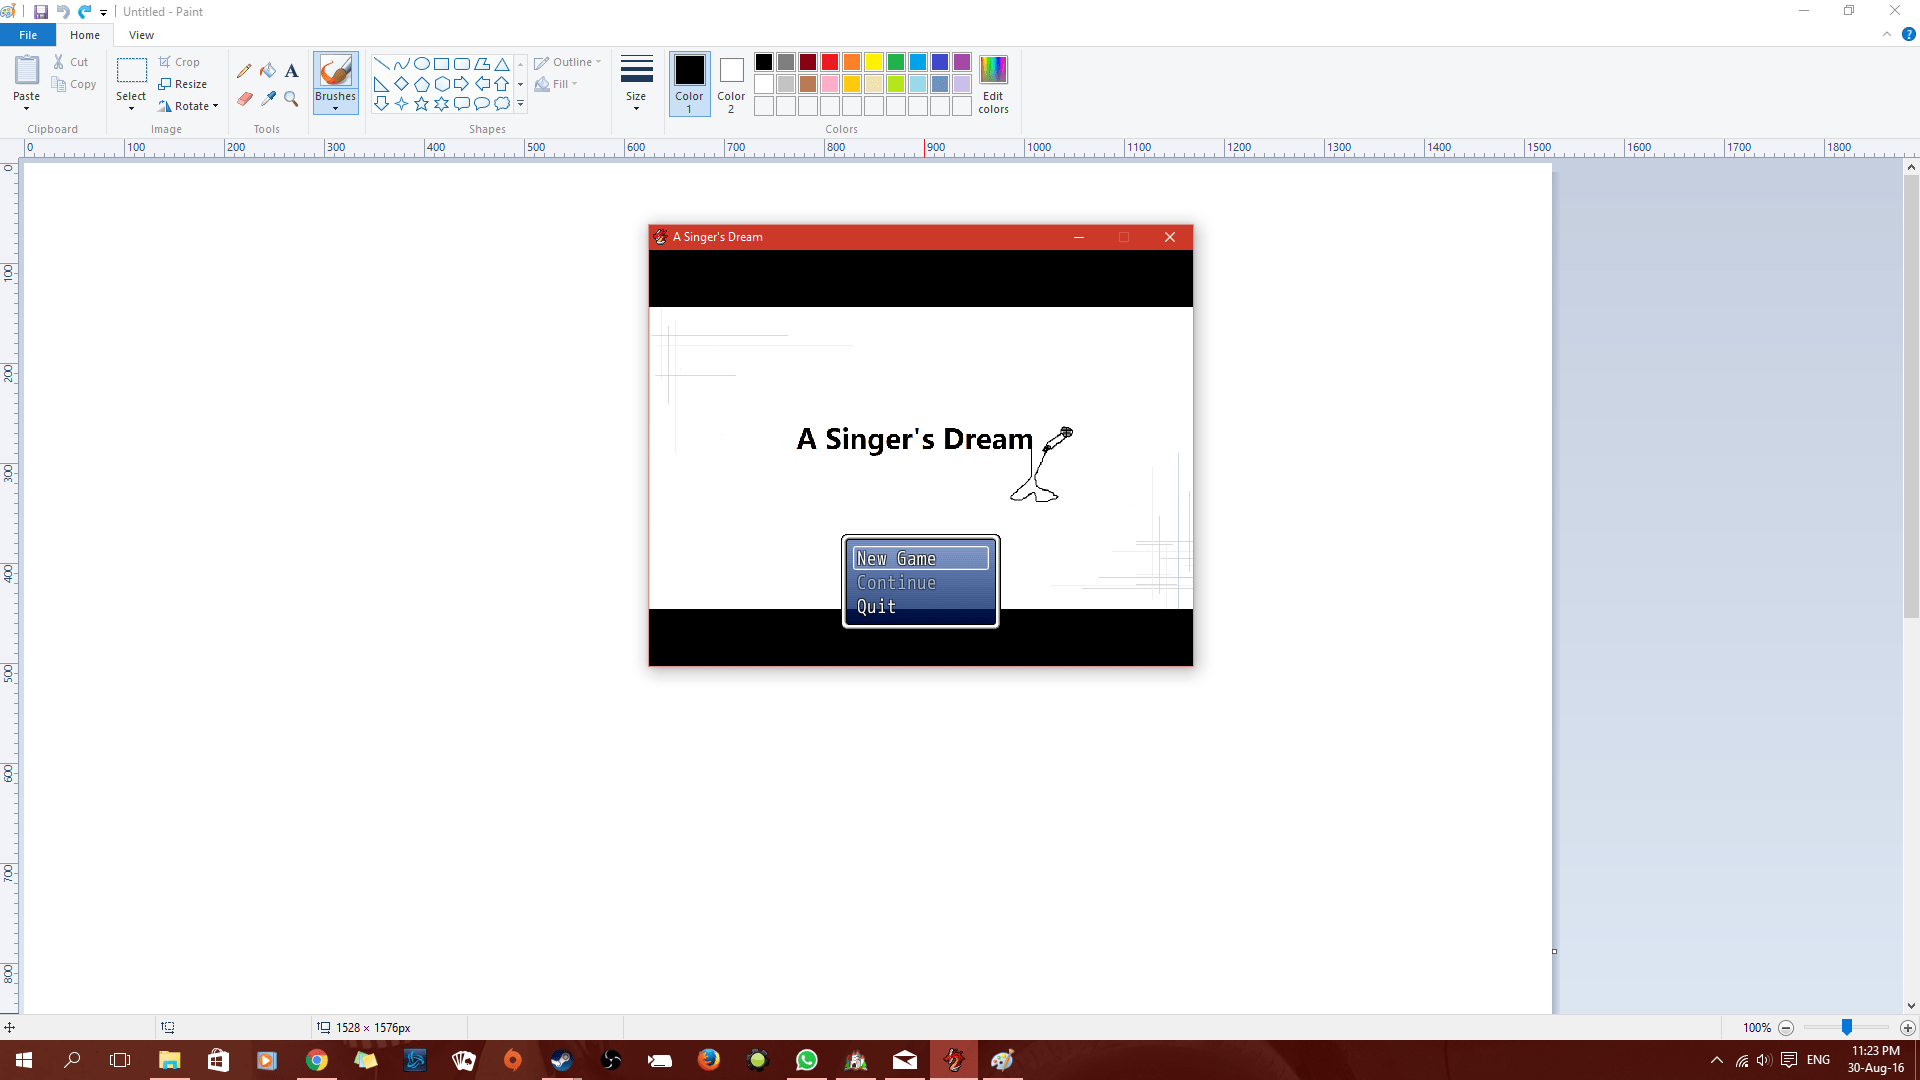
Task: Activate the Eraser tool
Action: [244, 99]
